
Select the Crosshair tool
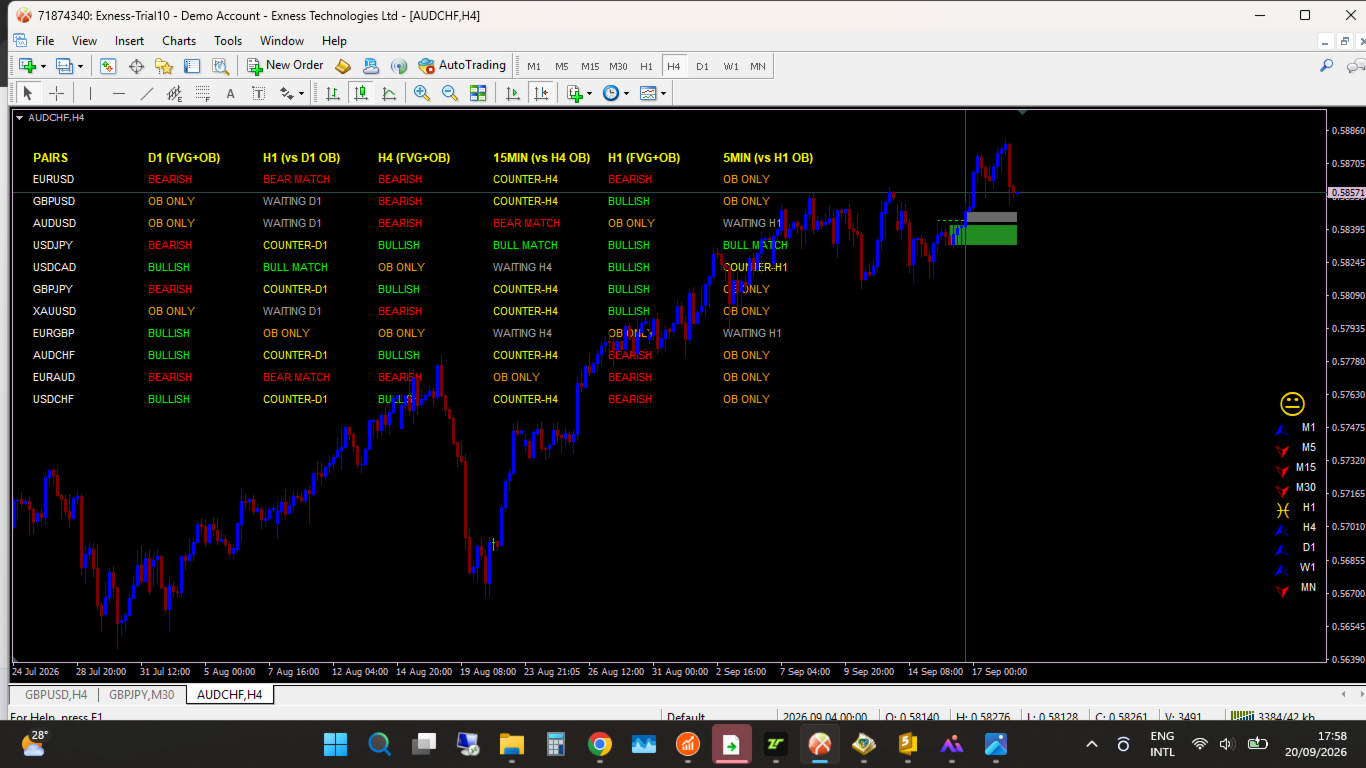(57, 93)
